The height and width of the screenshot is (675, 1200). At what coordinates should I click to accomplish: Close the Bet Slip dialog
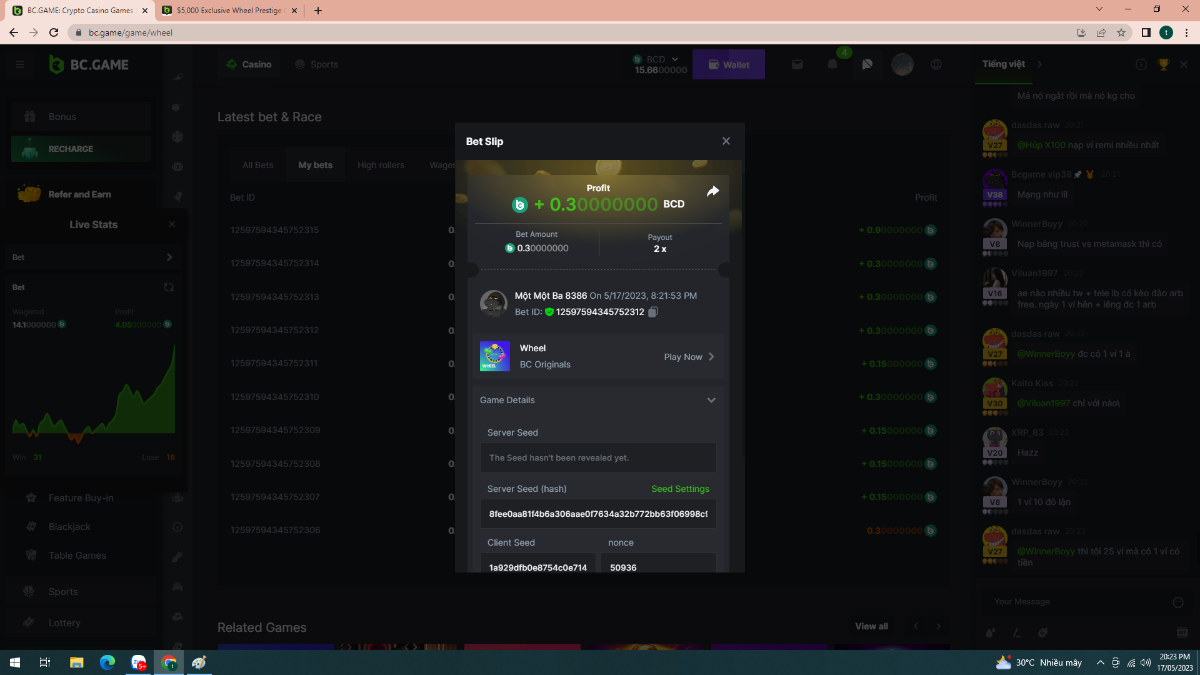726,141
